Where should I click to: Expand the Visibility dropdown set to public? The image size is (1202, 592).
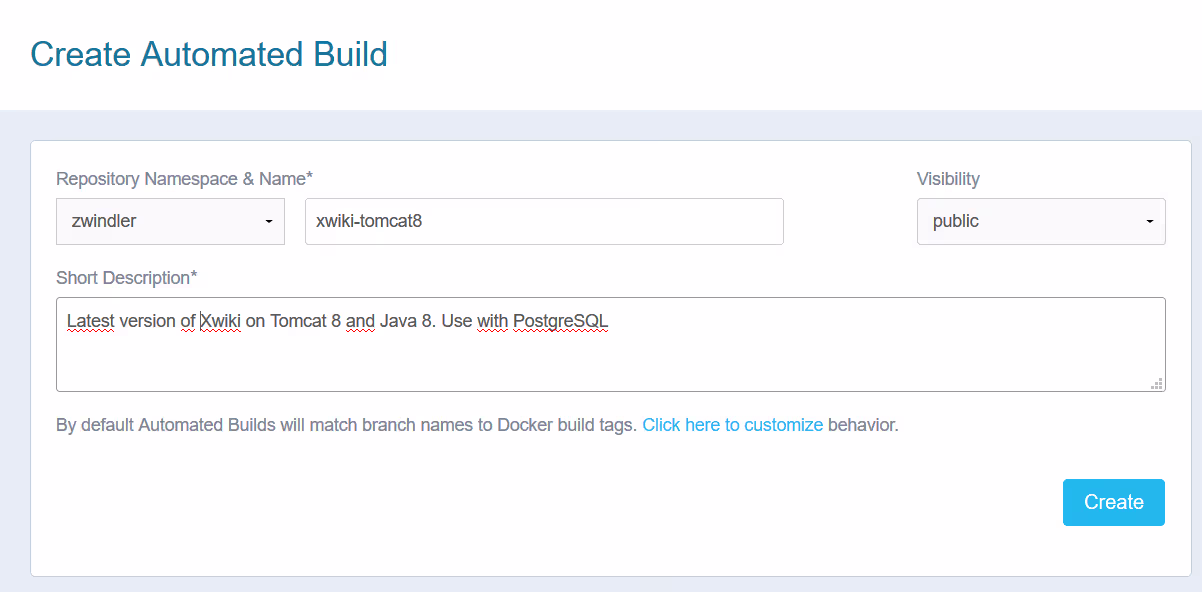point(1040,221)
